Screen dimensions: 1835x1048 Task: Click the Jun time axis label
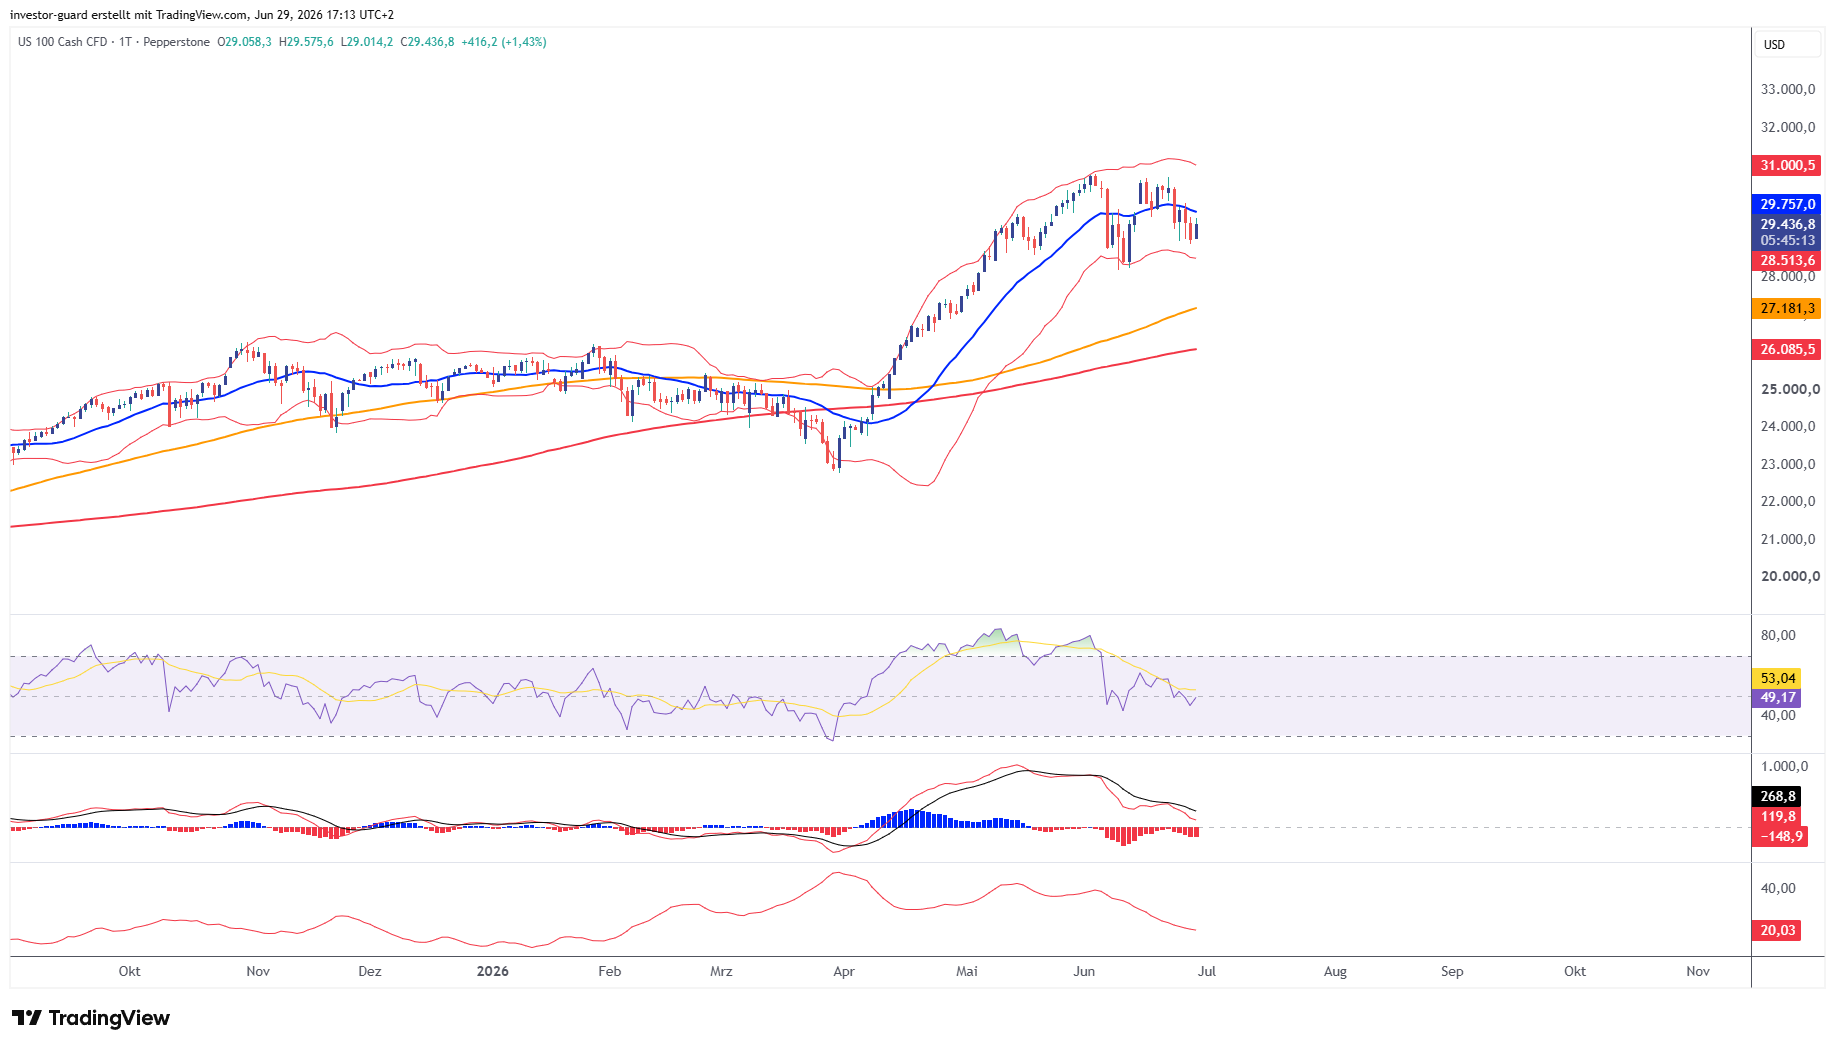pyautogui.click(x=1084, y=971)
